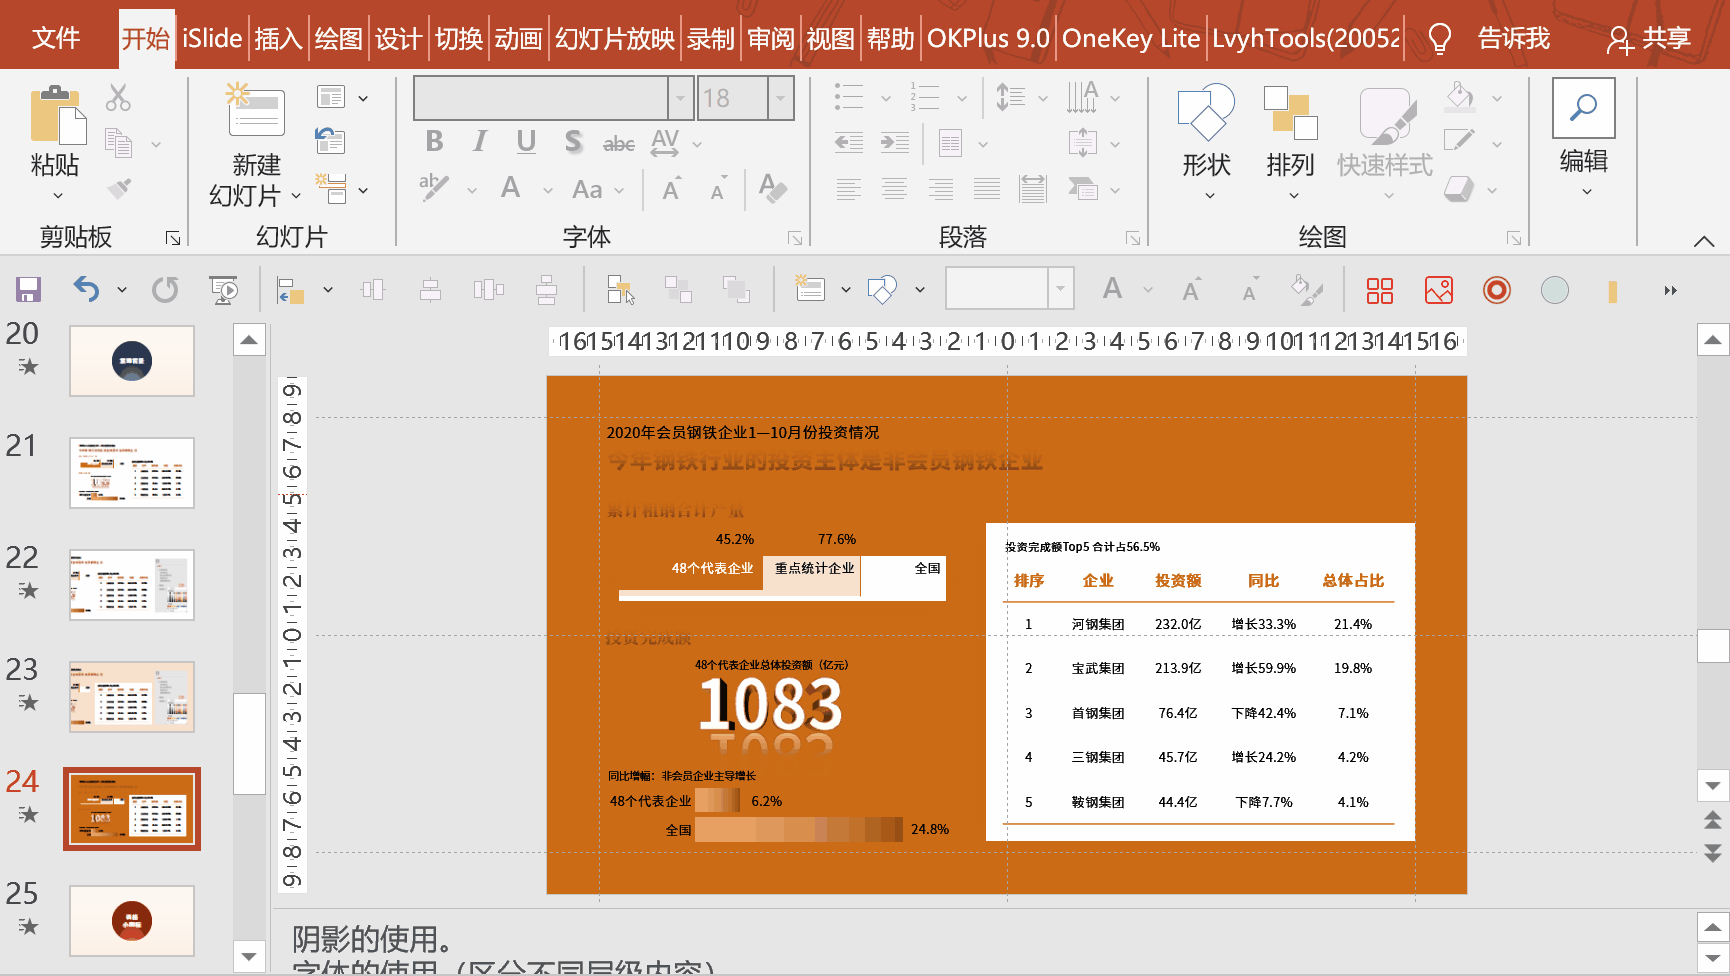Switch to the 插入 tab

[x=278, y=39]
